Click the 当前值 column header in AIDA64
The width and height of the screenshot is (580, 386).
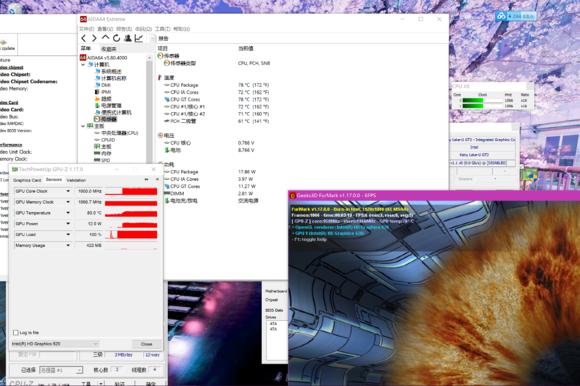[246, 48]
